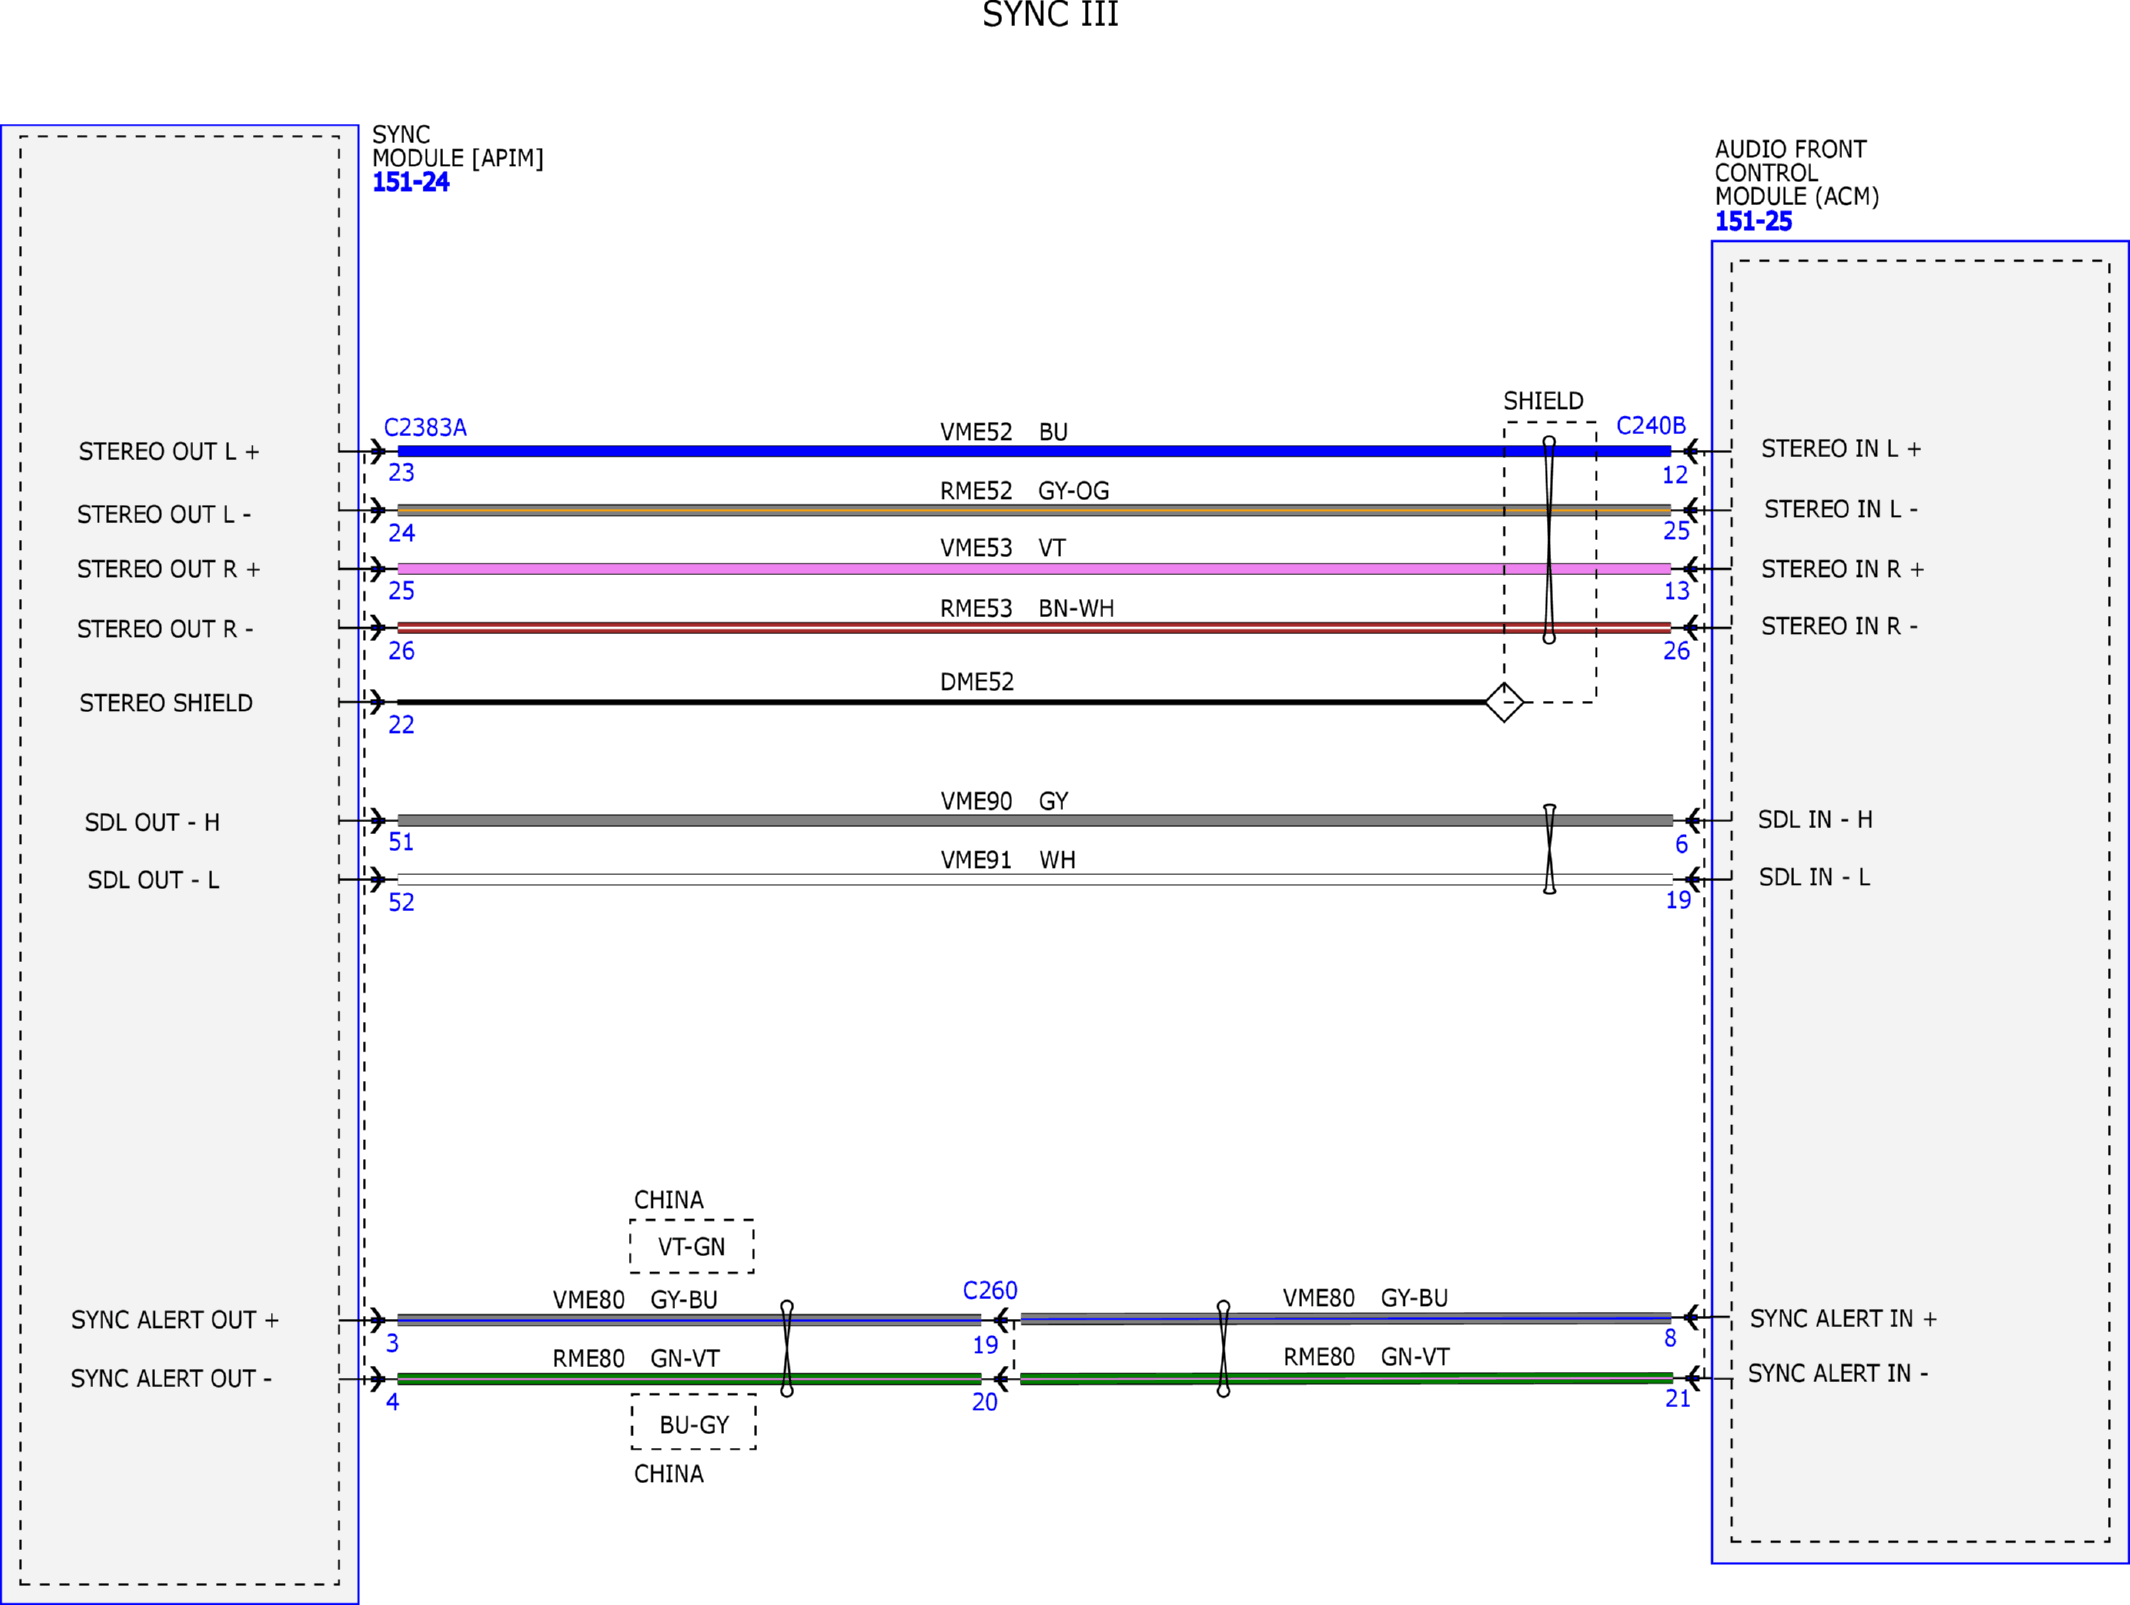
Task: Select the BU-GY China color box
Action: click(x=694, y=1422)
